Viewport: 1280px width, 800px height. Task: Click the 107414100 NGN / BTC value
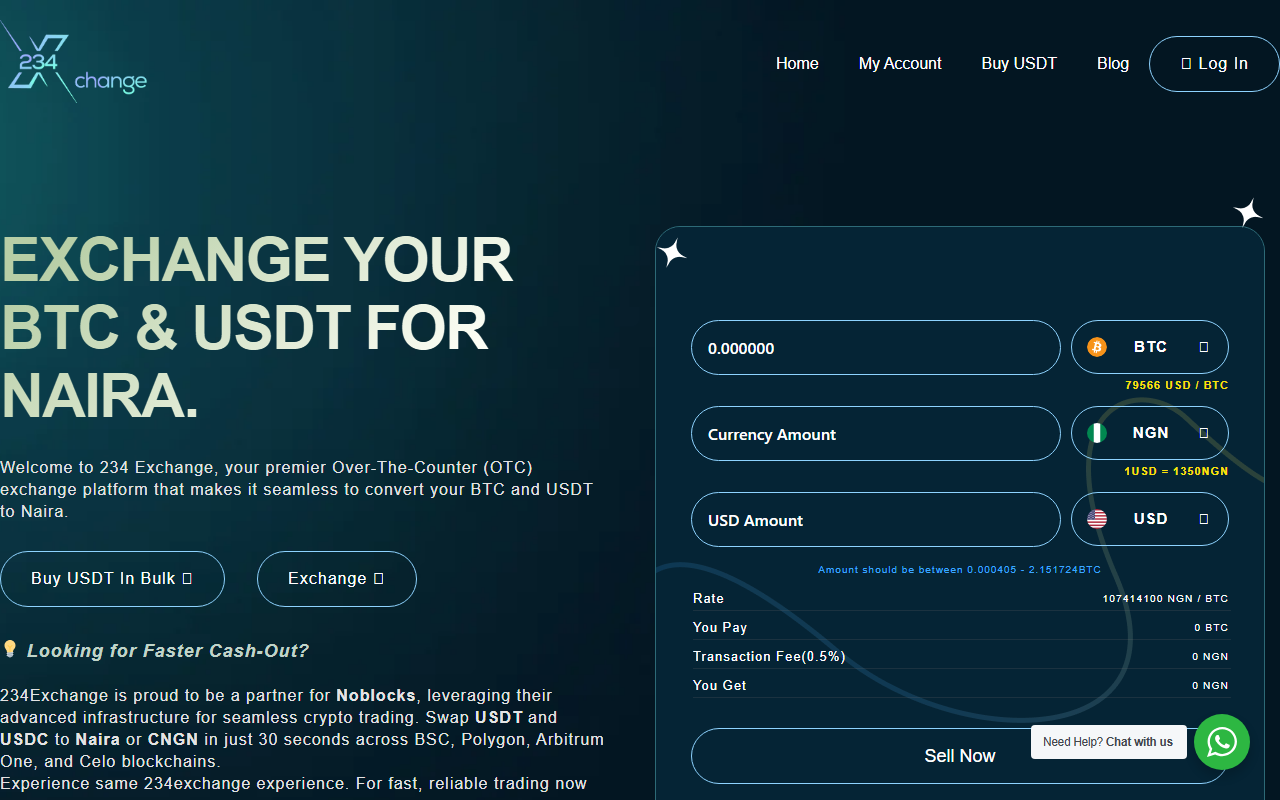[1165, 599]
